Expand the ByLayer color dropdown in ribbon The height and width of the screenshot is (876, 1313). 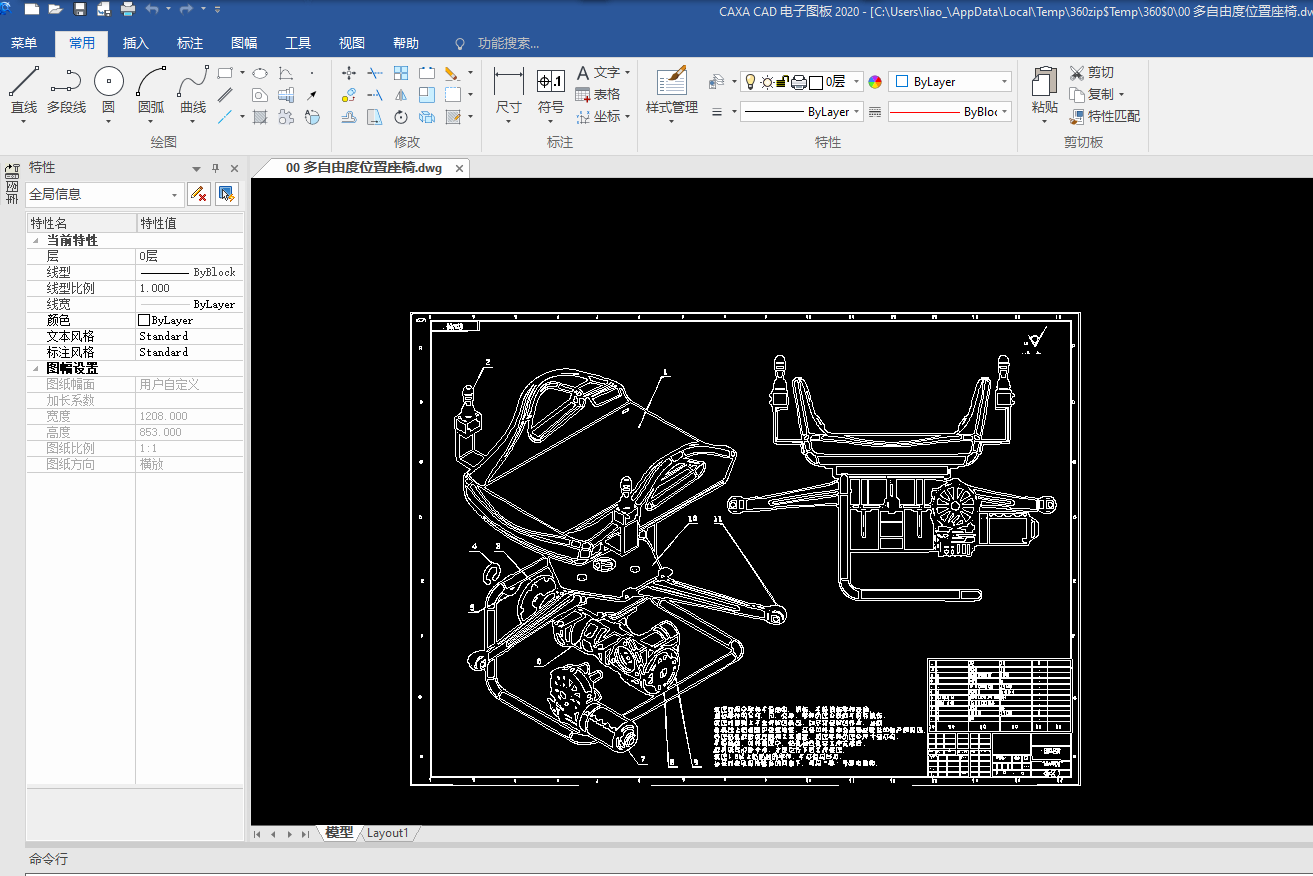tap(1004, 82)
